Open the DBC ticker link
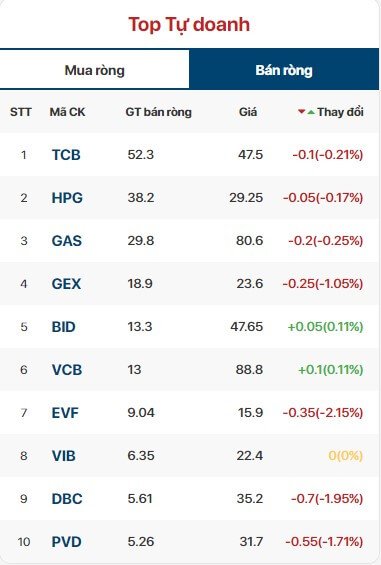This screenshot has width=381, height=565. point(67,499)
